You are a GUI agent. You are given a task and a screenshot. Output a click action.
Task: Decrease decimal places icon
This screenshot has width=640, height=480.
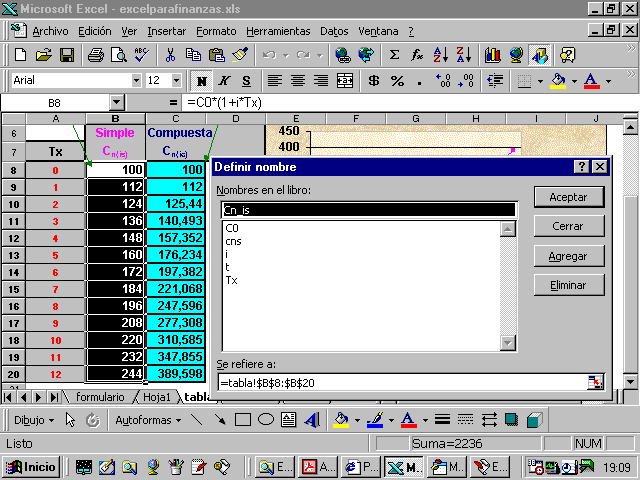[466, 81]
